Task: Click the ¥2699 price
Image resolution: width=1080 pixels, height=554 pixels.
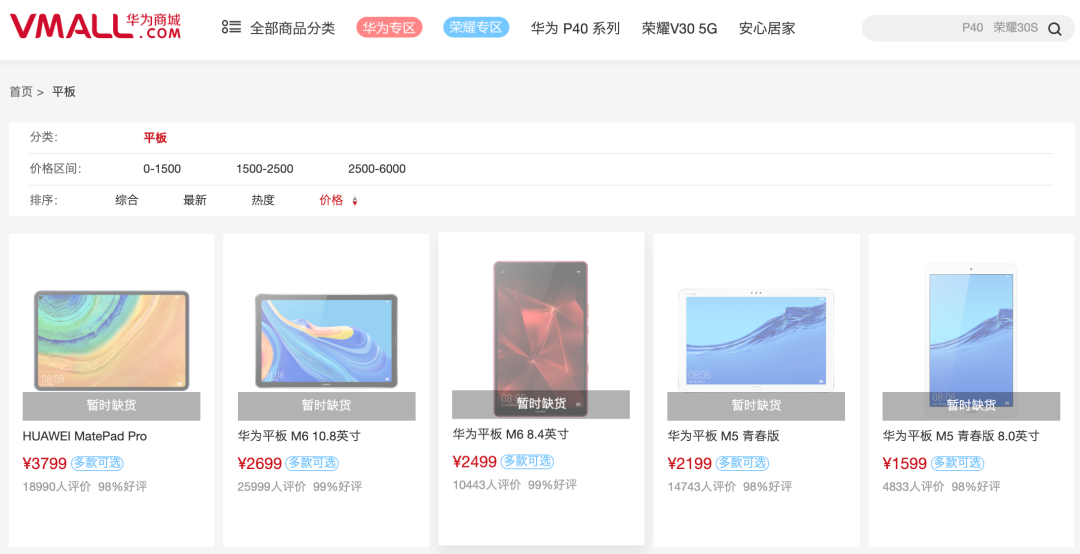Action: 260,464
